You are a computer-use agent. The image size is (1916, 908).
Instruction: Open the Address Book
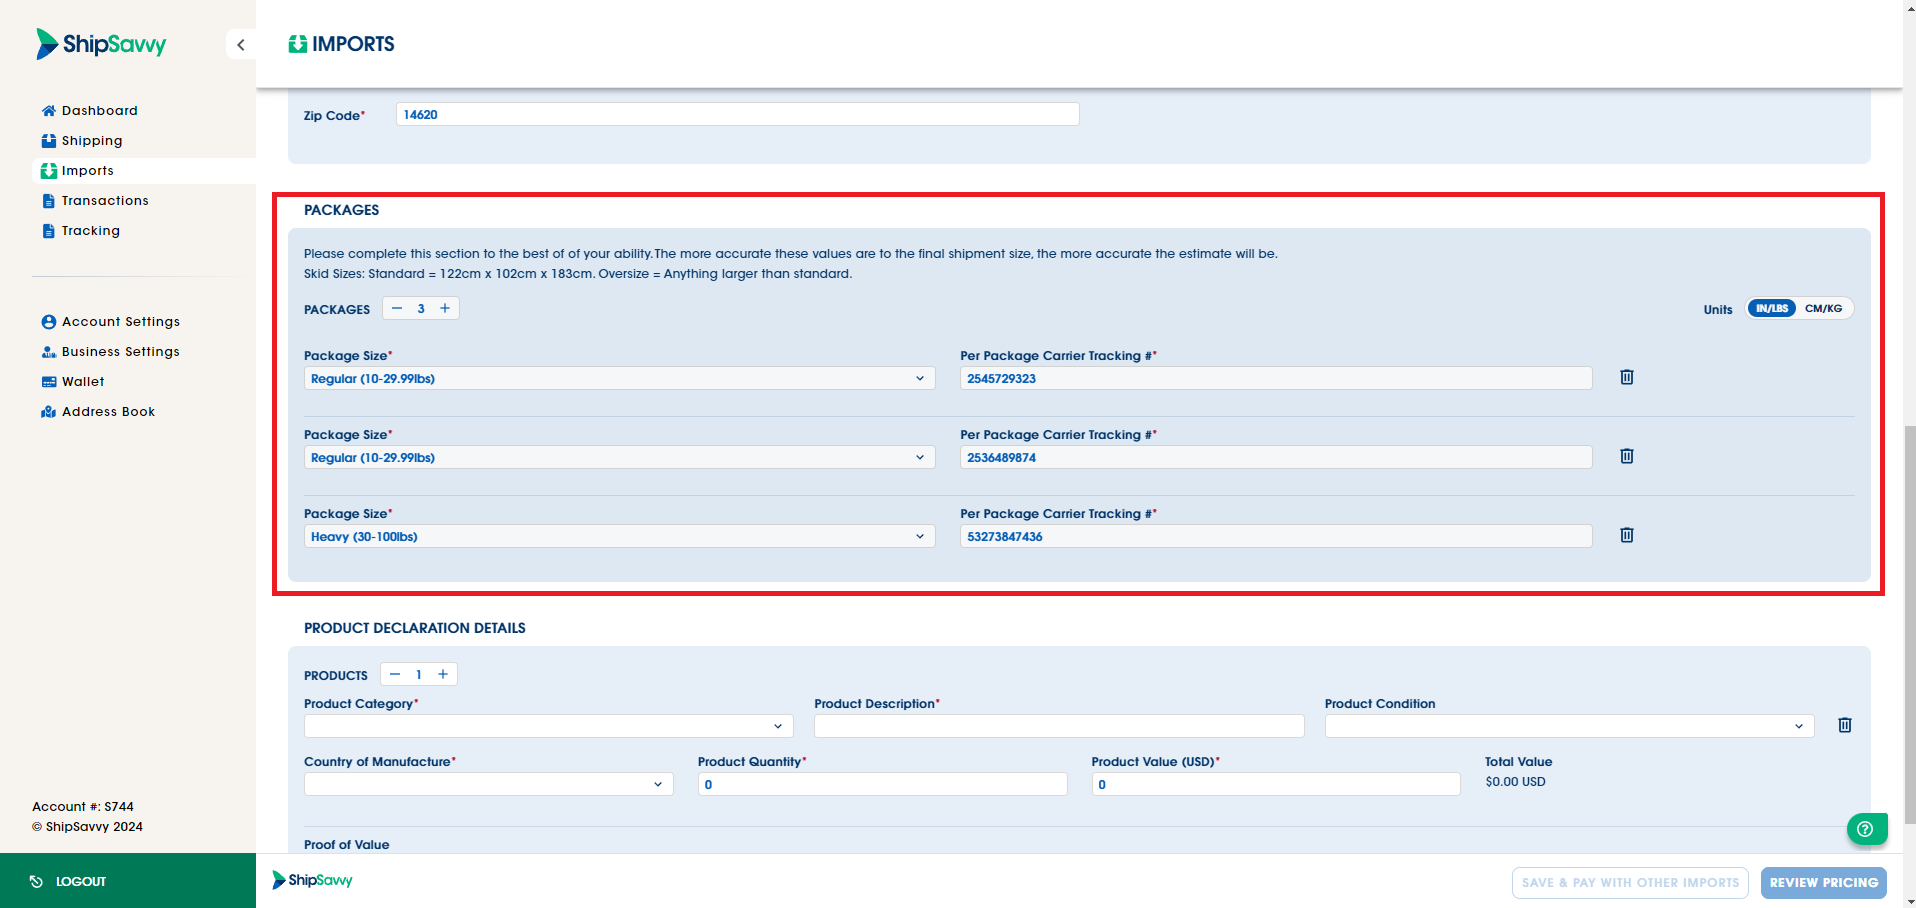pyautogui.click(x=108, y=412)
